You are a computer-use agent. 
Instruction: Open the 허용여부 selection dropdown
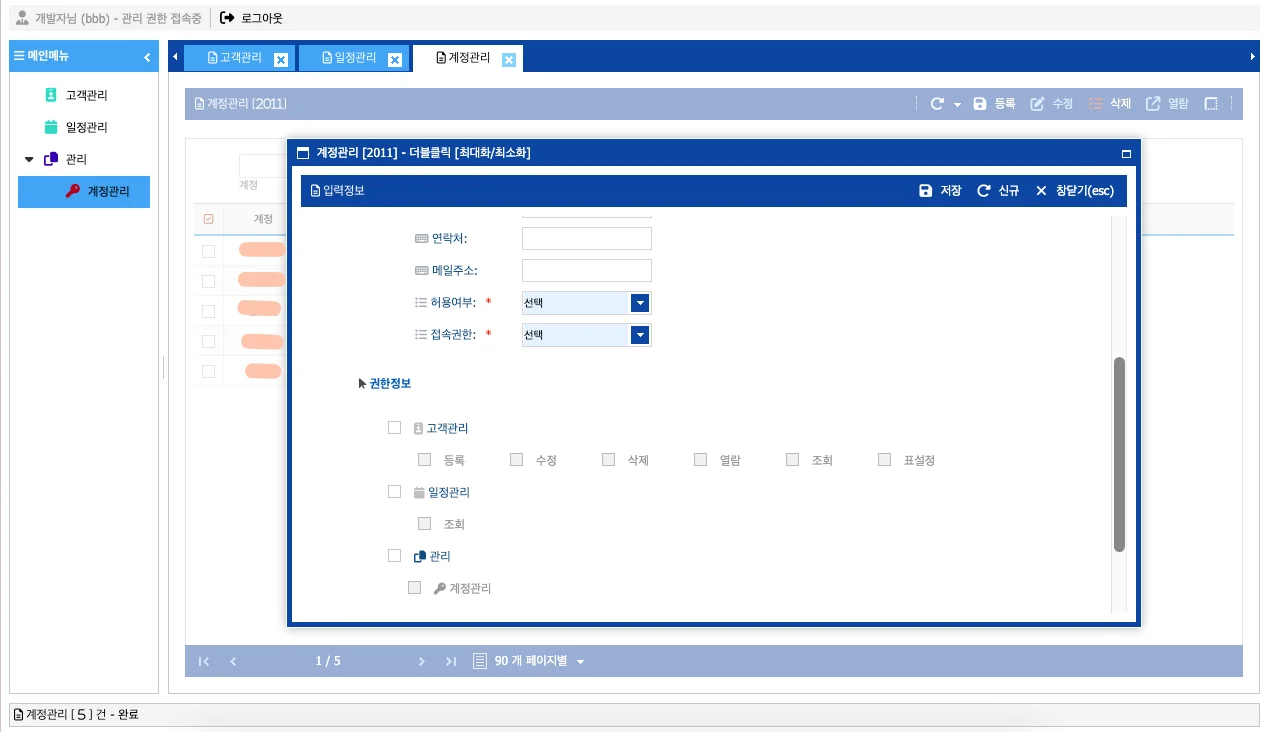click(639, 302)
